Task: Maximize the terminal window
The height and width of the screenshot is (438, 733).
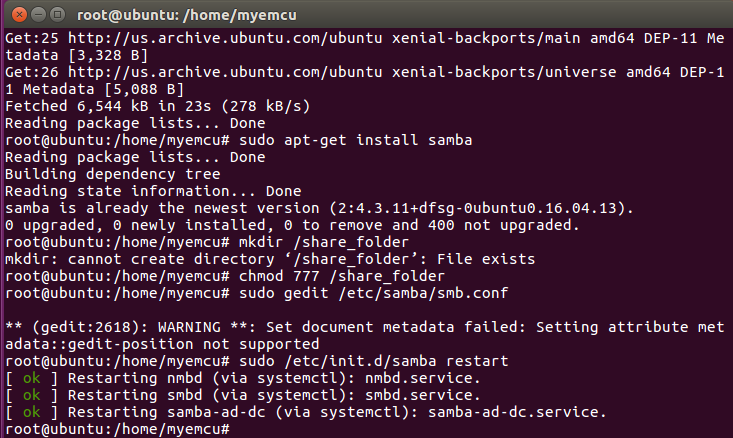Action: [x=57, y=14]
